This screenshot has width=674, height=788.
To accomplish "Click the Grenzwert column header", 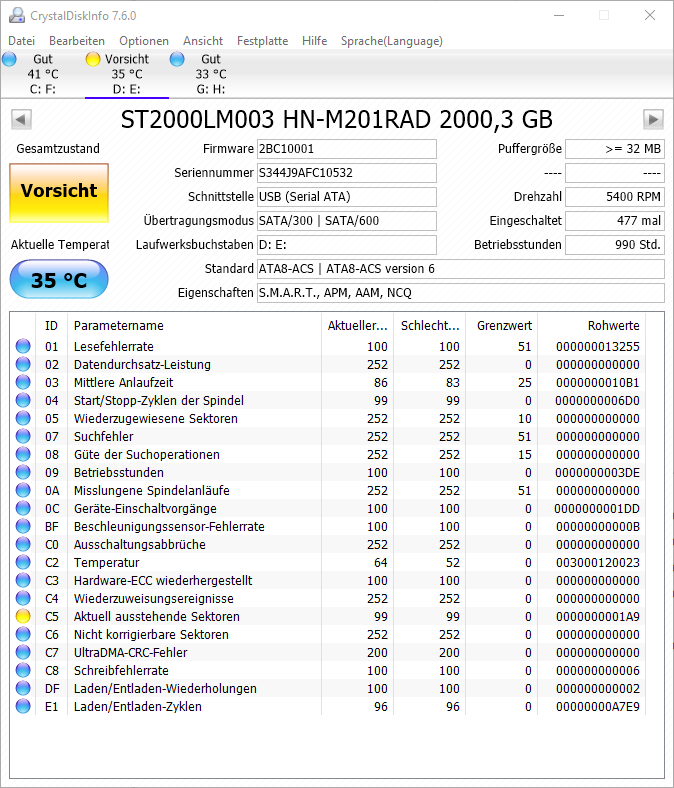I will (502, 326).
